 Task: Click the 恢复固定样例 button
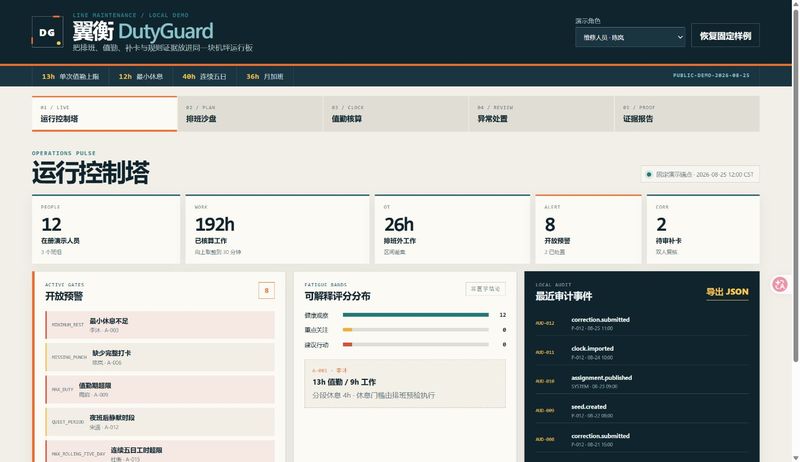[725, 36]
